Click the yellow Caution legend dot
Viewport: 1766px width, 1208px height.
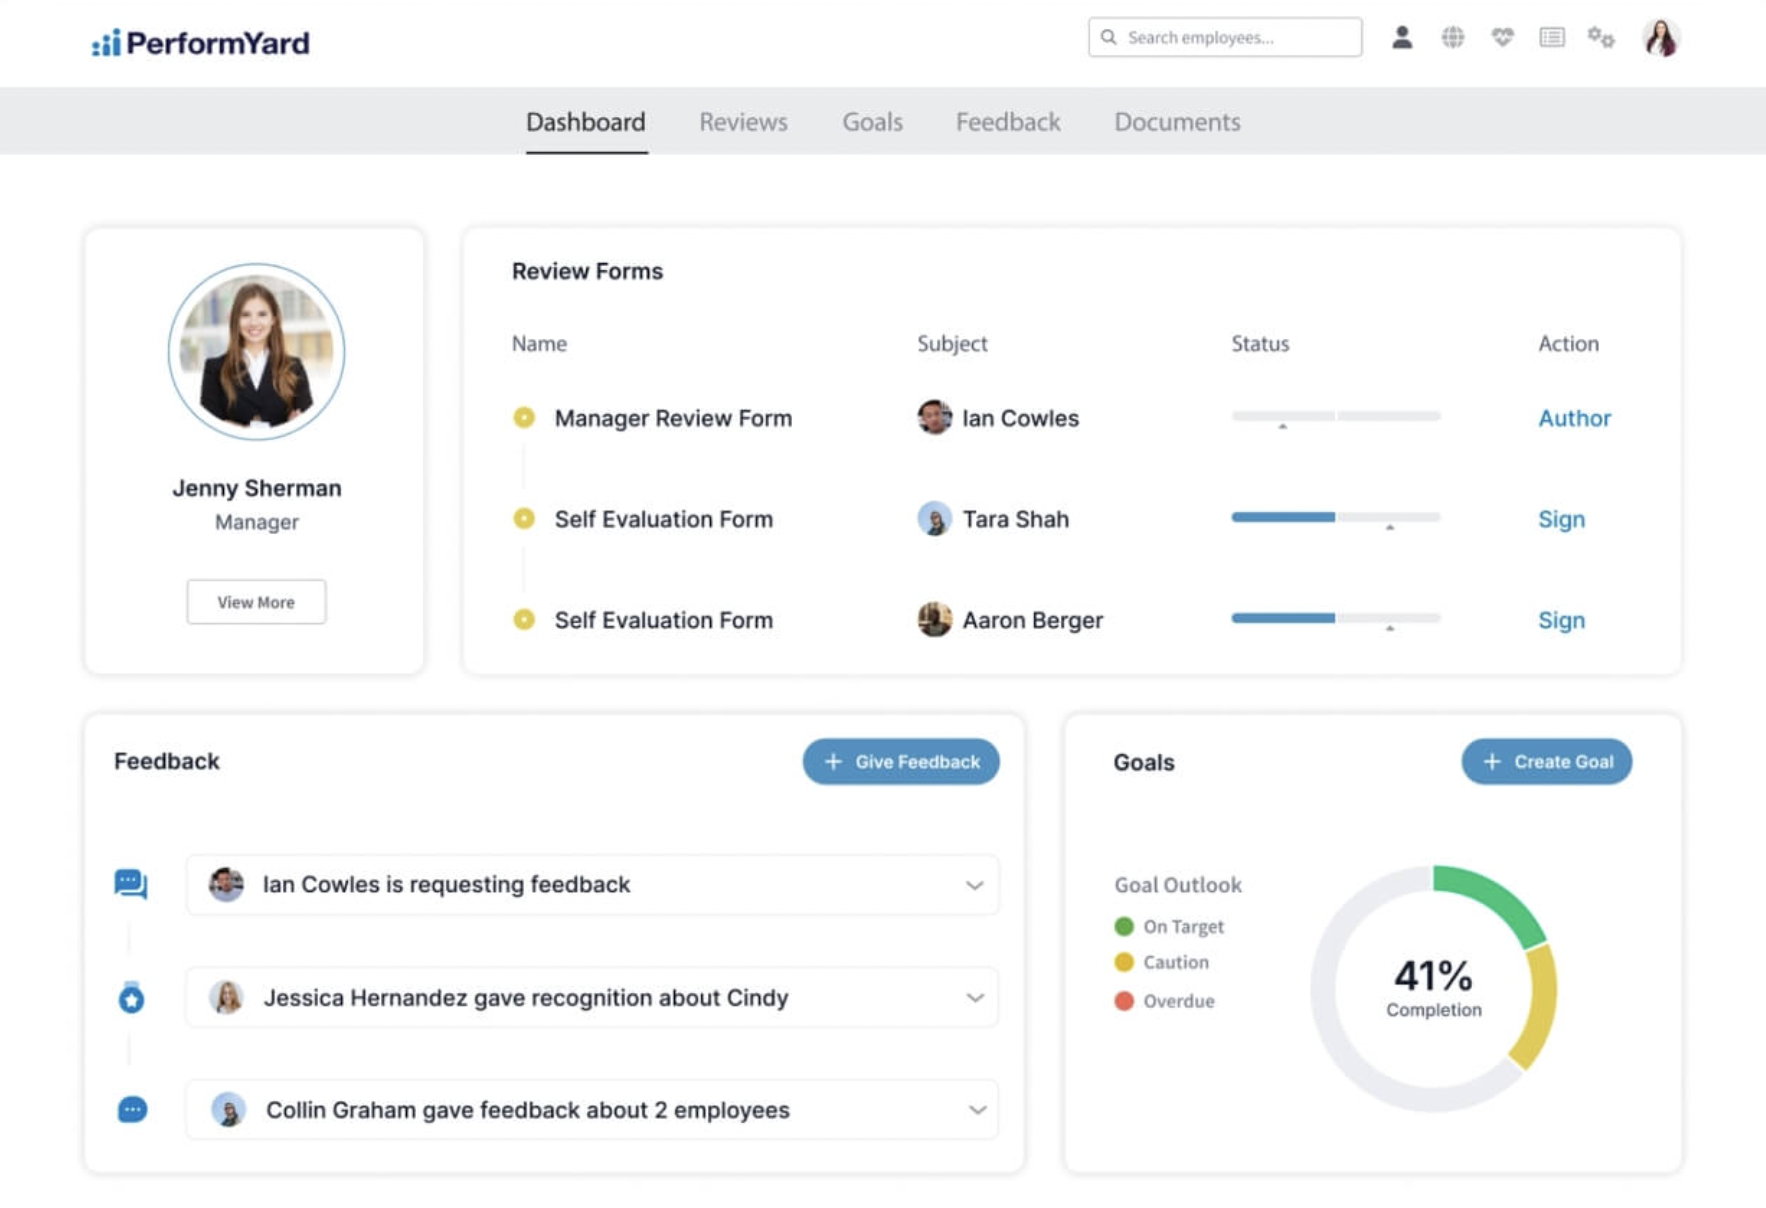tap(1124, 962)
